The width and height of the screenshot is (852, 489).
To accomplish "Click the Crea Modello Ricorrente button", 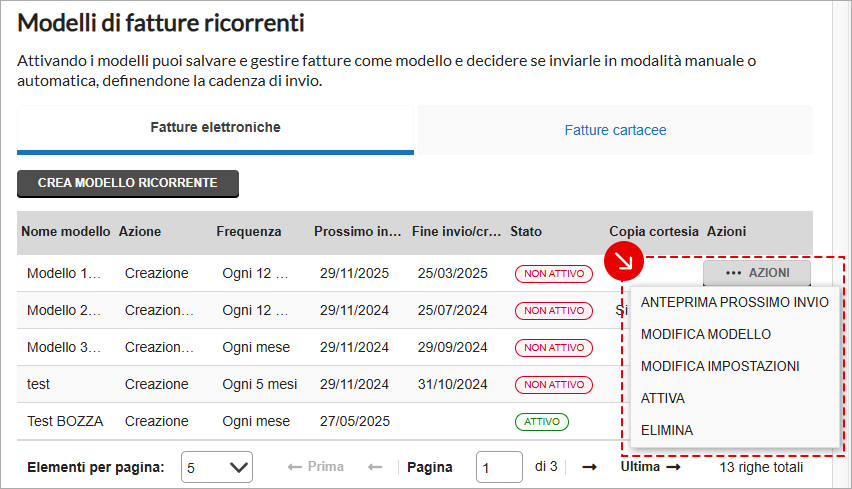I will click(128, 183).
